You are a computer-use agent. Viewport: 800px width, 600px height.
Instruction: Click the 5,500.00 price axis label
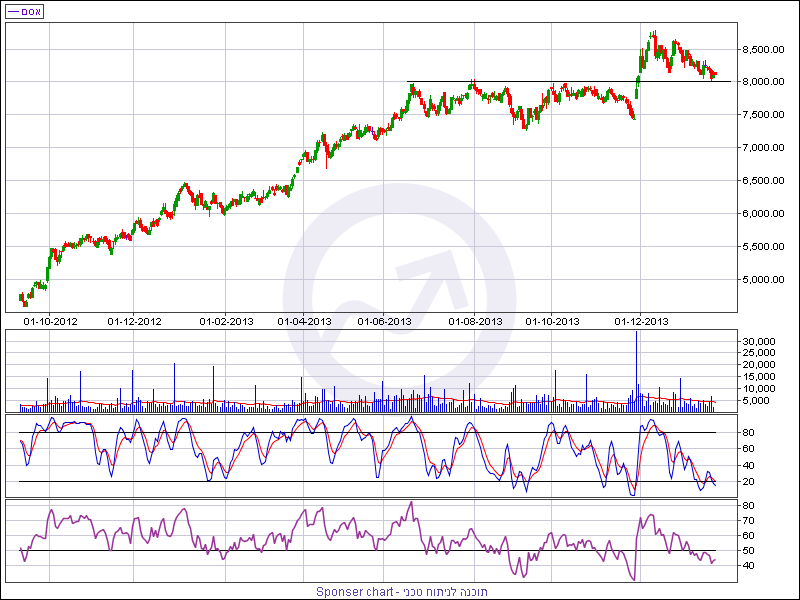(x=763, y=246)
